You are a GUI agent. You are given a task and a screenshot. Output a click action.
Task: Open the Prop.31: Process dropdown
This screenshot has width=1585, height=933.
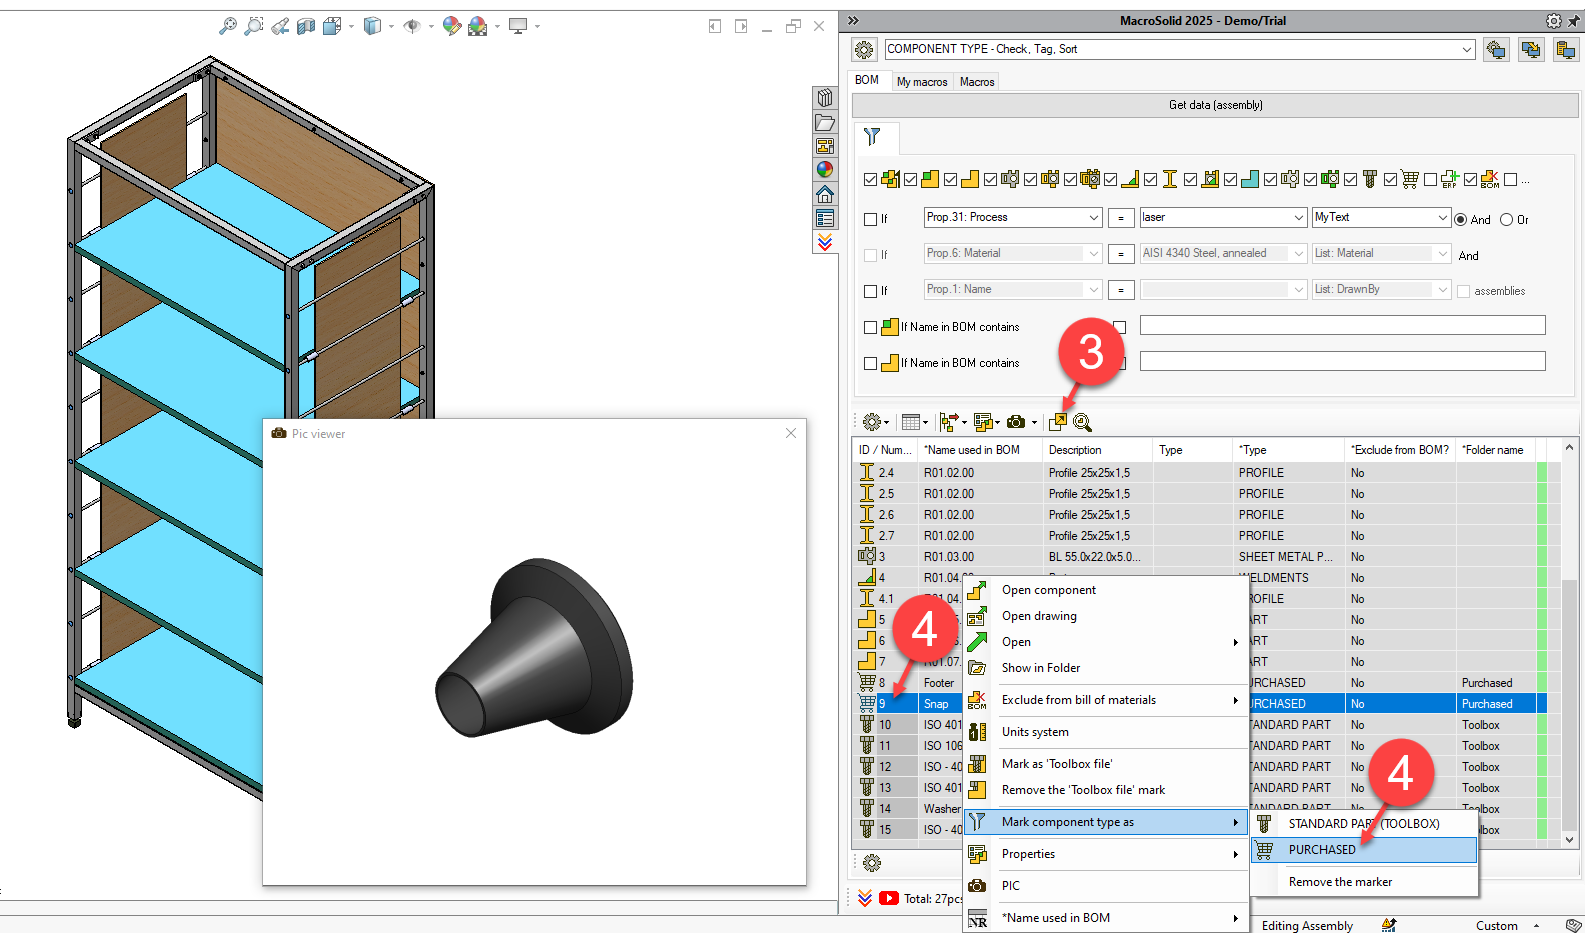pos(1012,217)
